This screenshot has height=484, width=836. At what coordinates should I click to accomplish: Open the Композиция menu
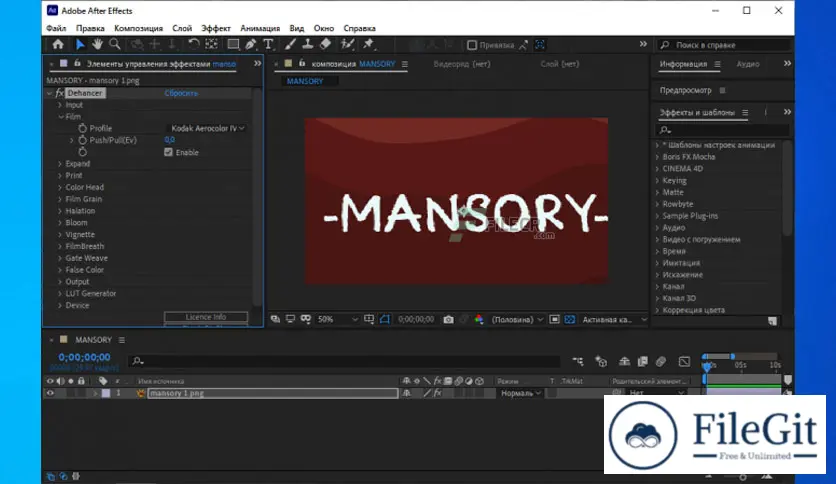[x=138, y=28]
